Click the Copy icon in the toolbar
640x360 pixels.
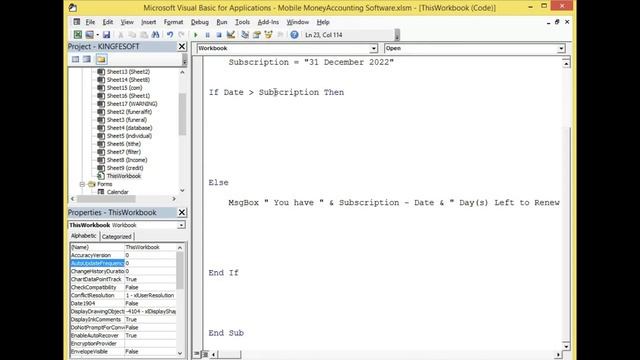132,35
